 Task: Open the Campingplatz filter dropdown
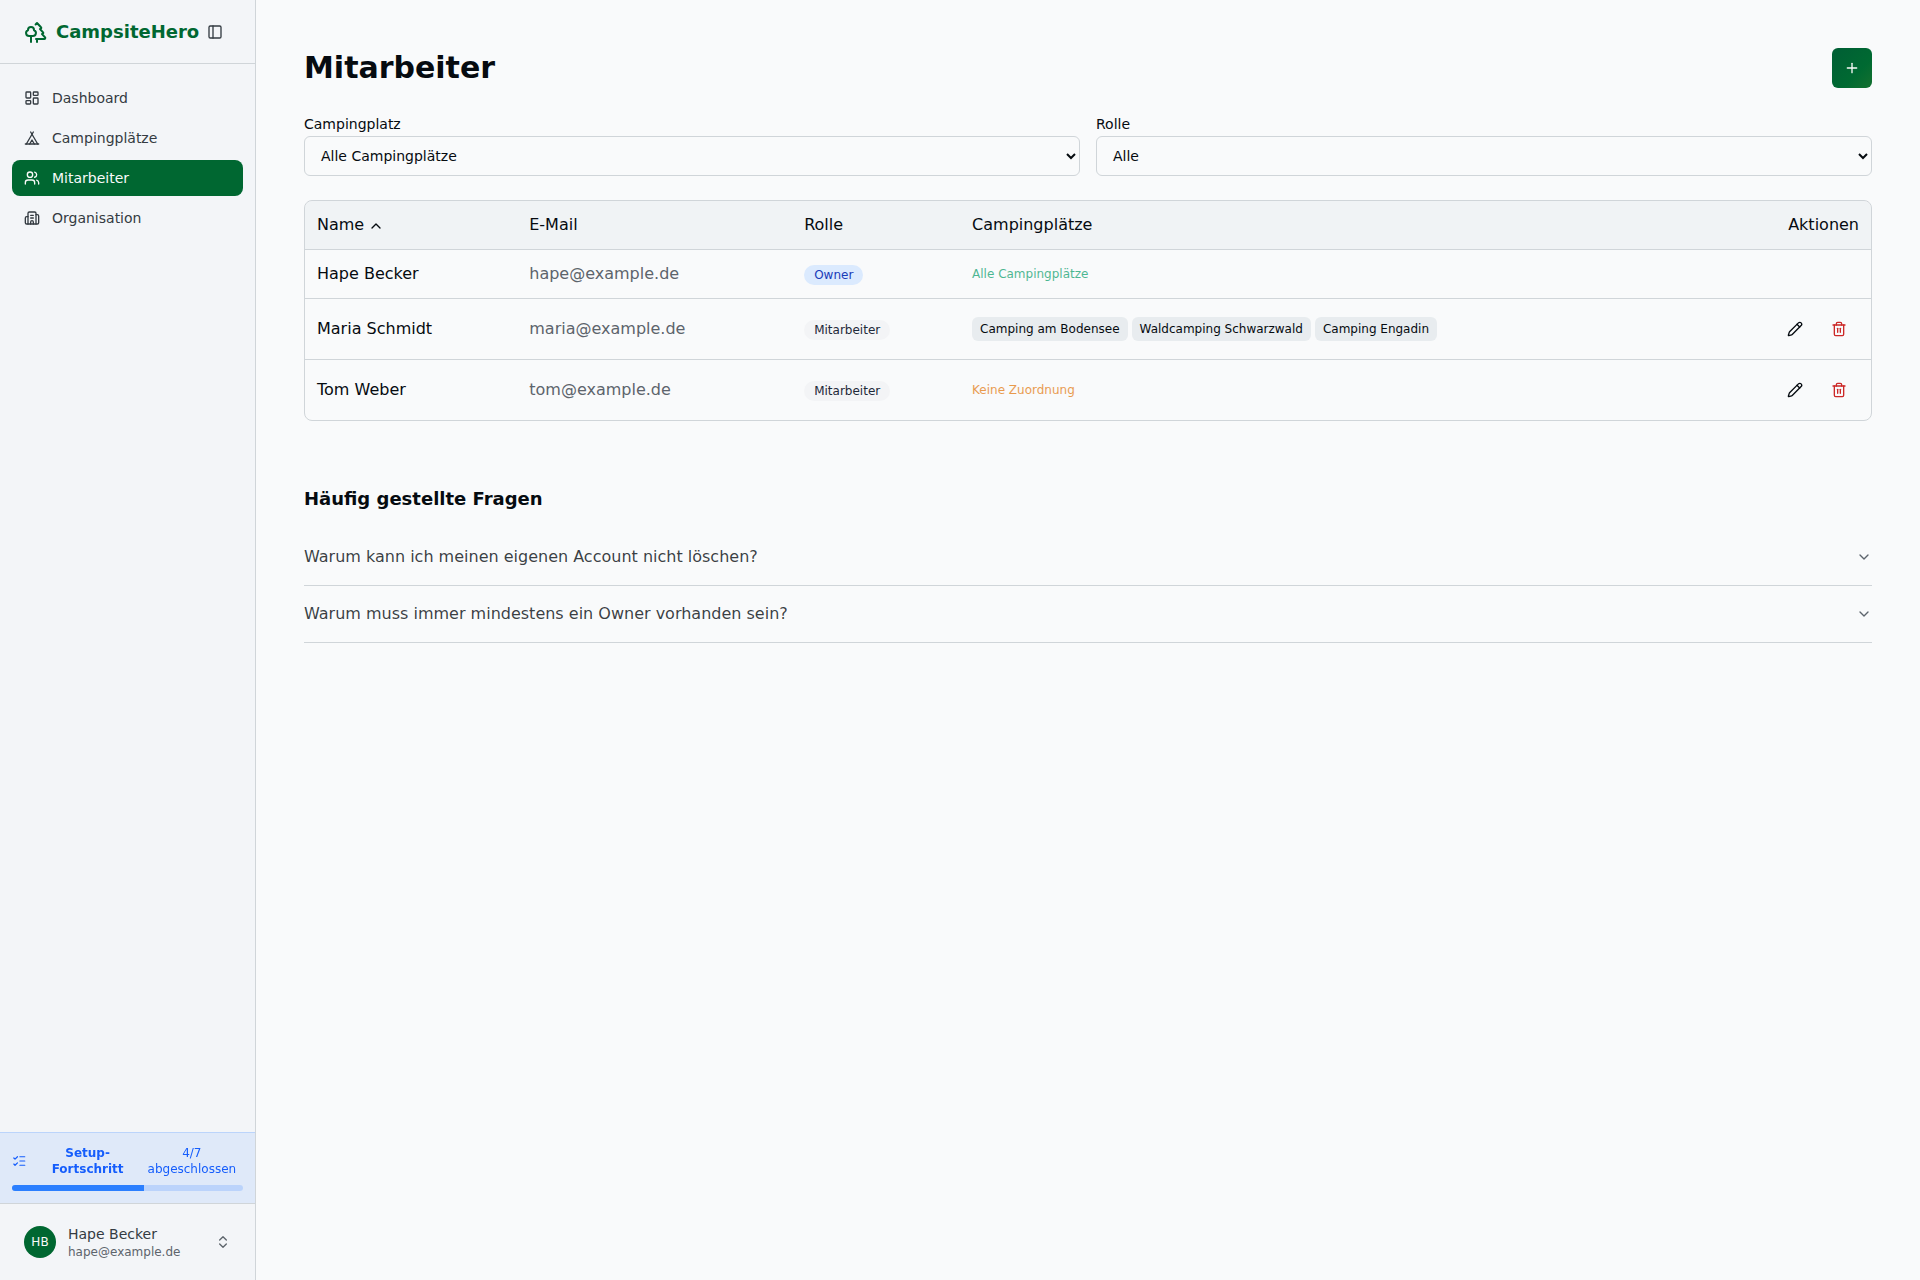pyautogui.click(x=692, y=156)
